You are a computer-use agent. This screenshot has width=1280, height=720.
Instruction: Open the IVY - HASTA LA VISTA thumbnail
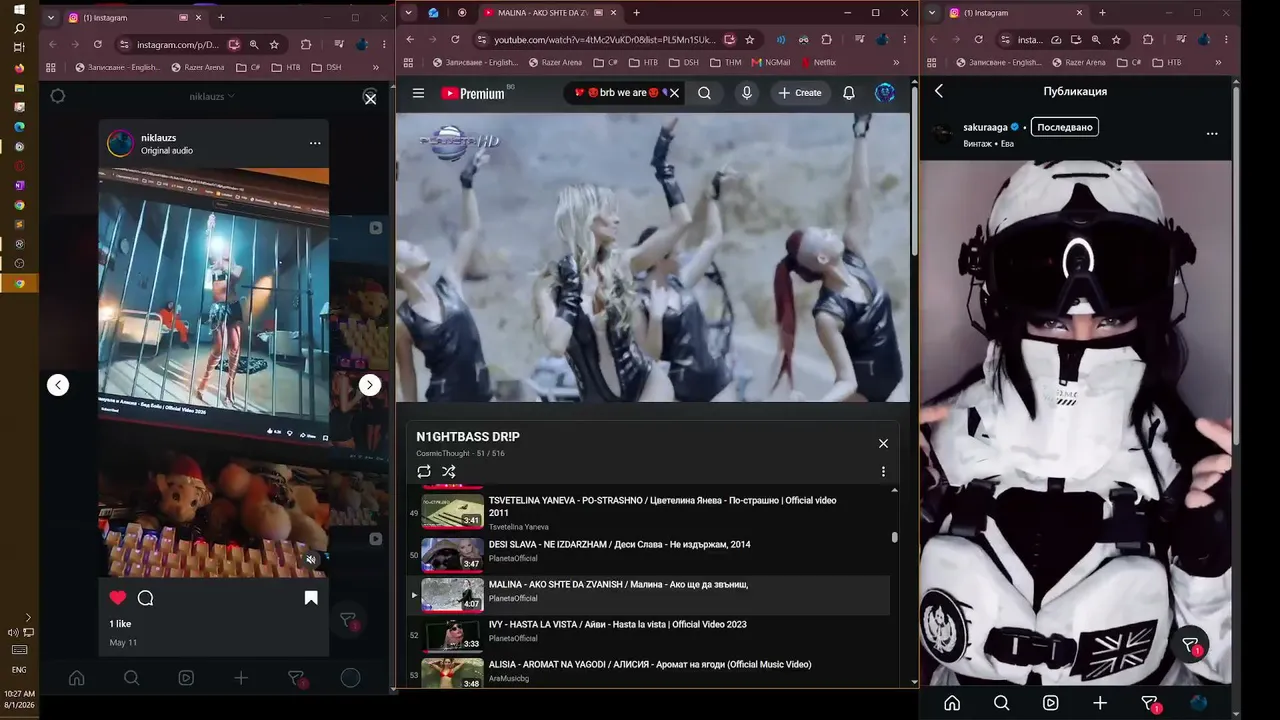(452, 634)
